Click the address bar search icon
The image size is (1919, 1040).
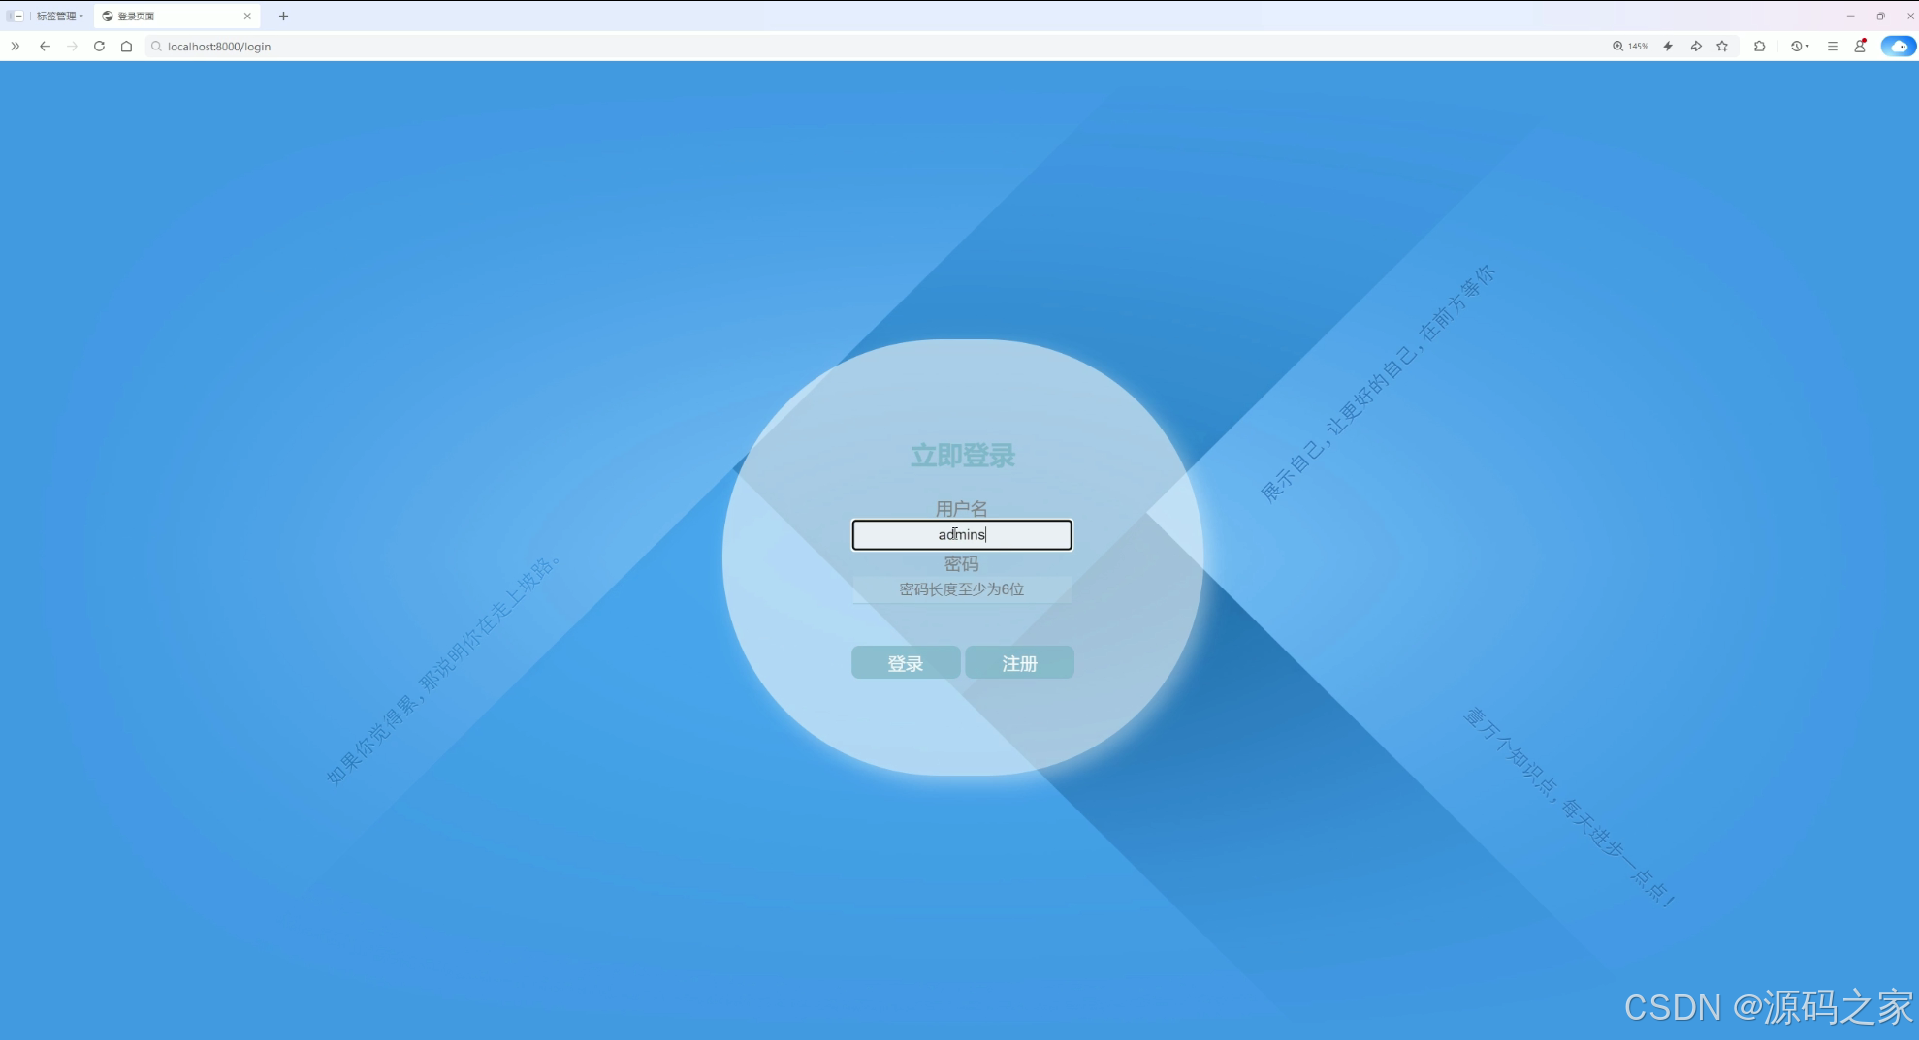[x=156, y=46]
